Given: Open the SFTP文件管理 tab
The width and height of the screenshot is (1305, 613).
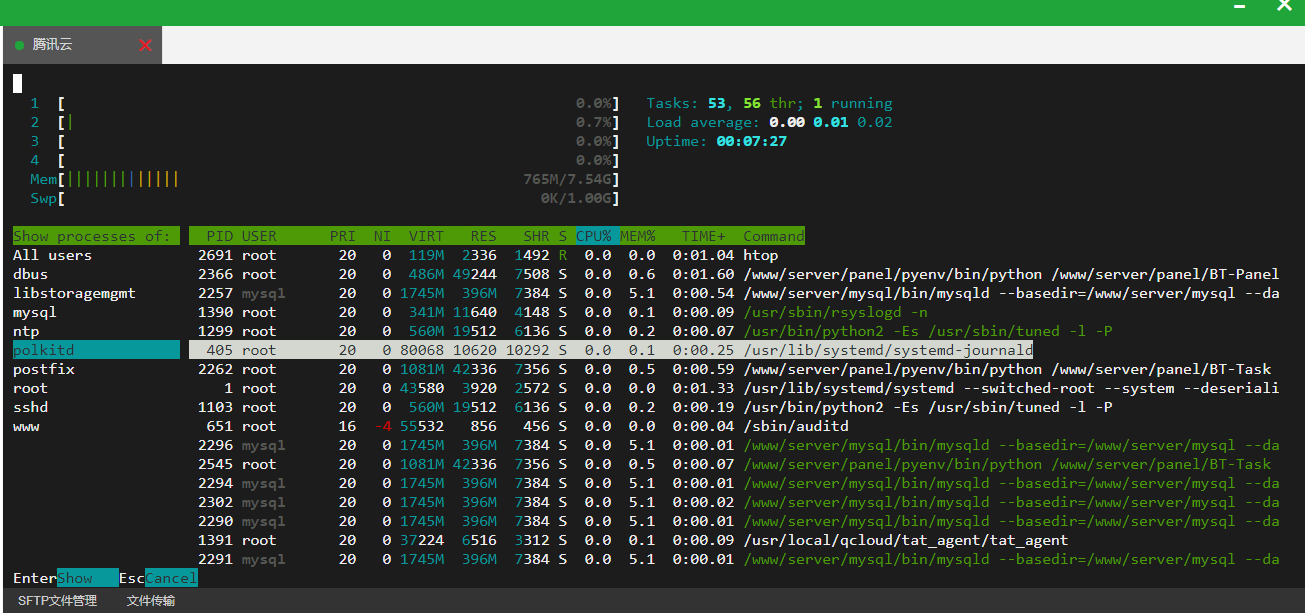Looking at the screenshot, I should pyautogui.click(x=57, y=601).
